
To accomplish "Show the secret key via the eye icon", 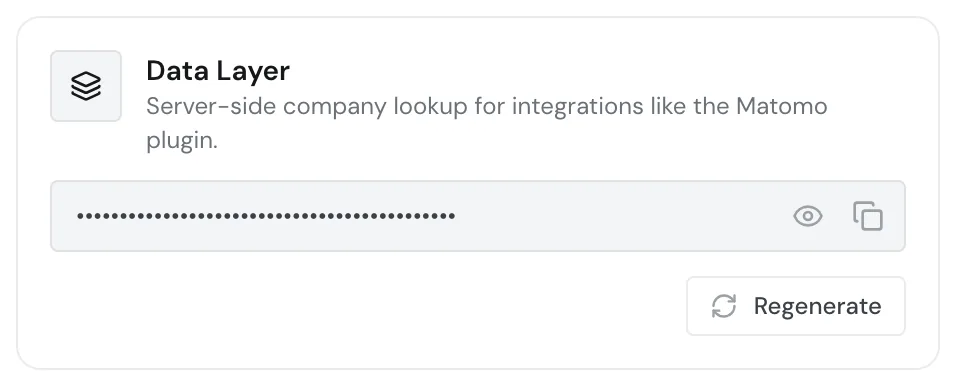I will tap(808, 216).
